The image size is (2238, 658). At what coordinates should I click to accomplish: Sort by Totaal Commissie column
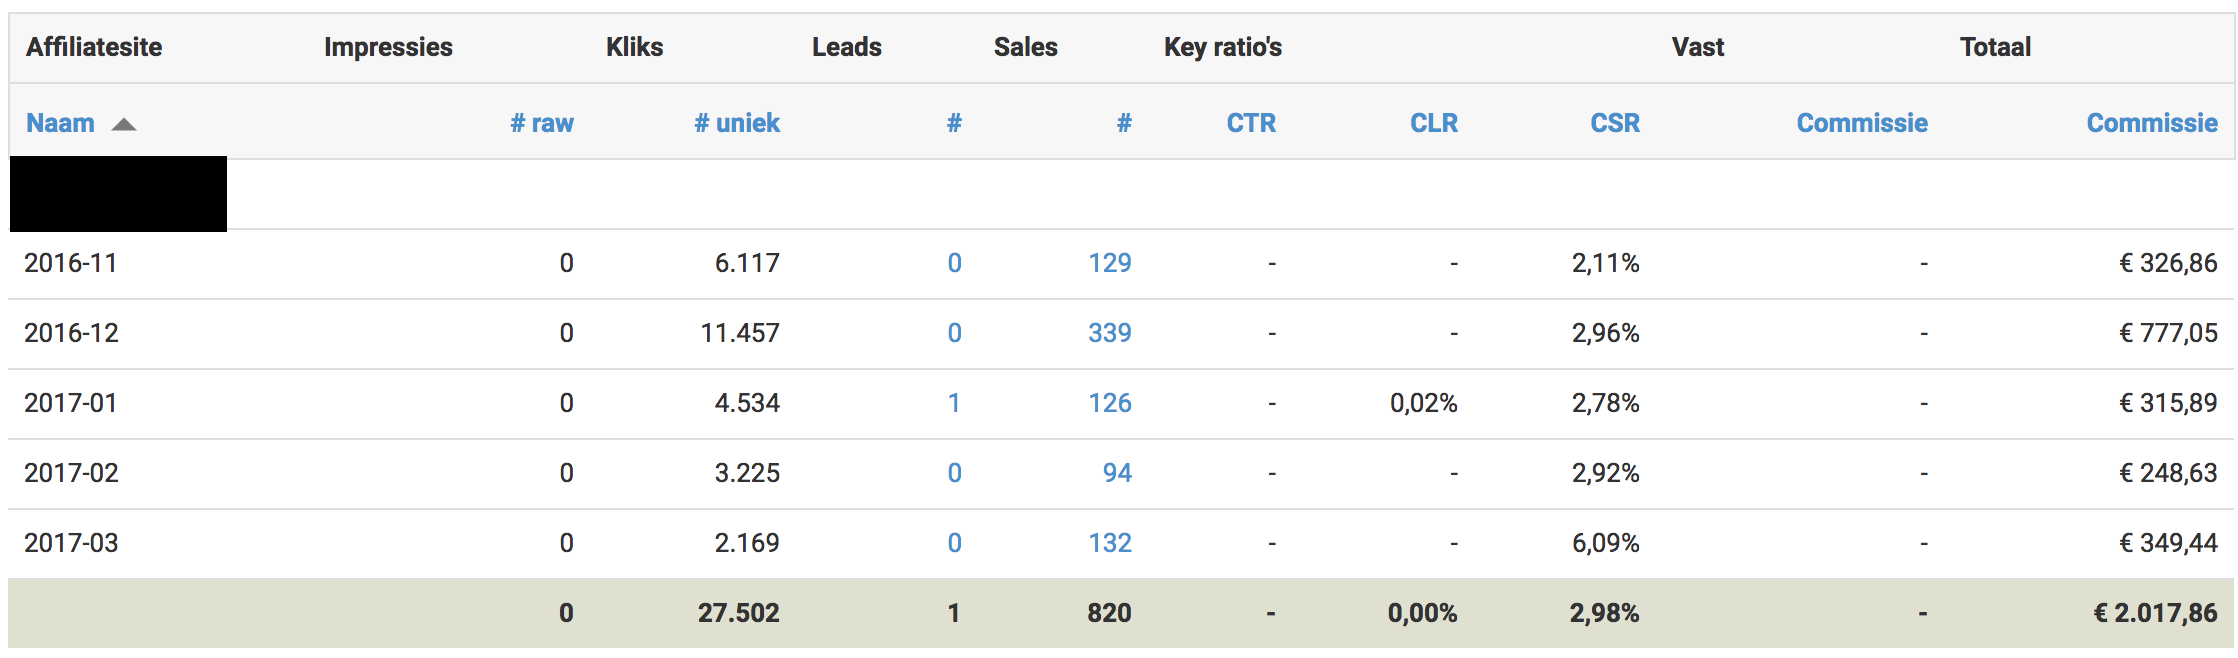tap(2152, 123)
